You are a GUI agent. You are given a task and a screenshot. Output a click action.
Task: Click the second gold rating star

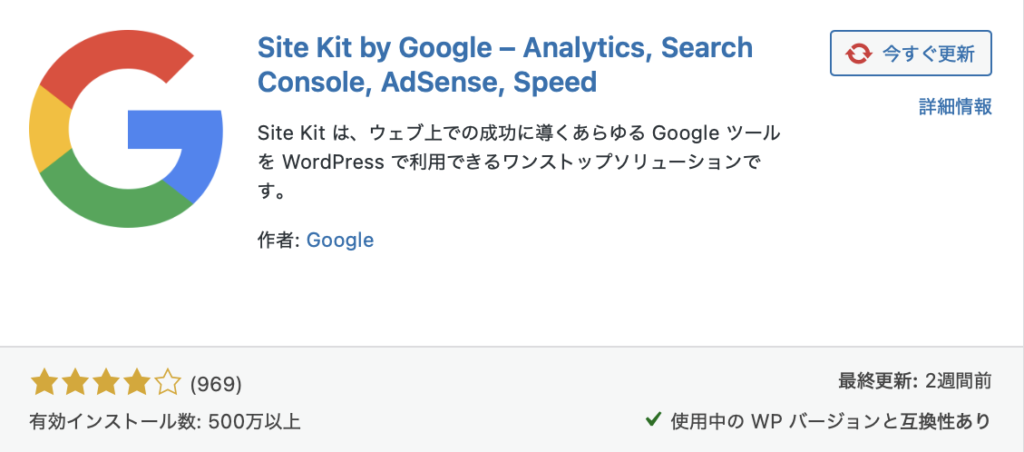point(74,382)
